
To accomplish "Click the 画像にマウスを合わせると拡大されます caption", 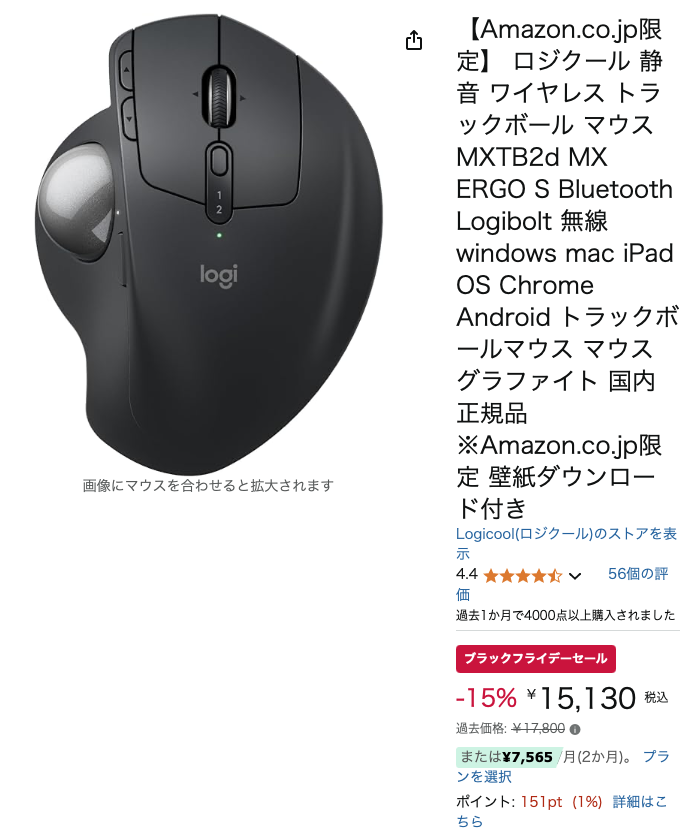I will tap(208, 485).
